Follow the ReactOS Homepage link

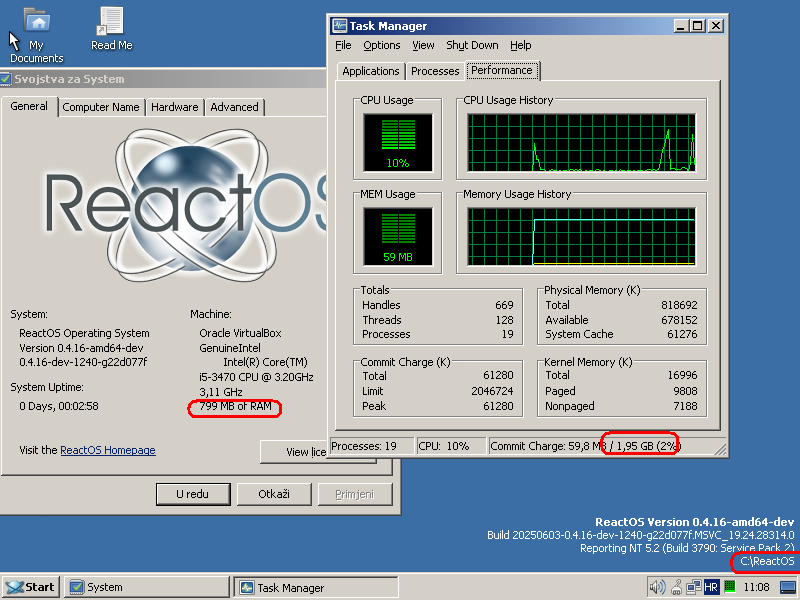click(108, 450)
